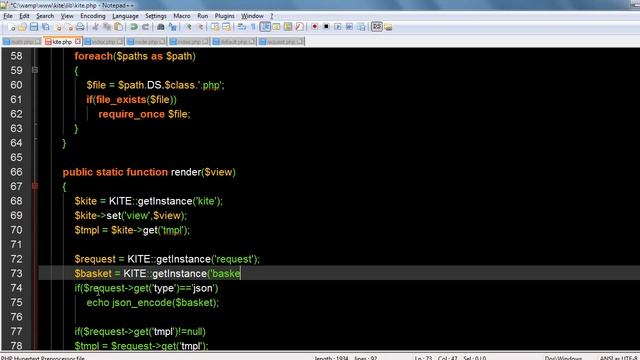Open the File menu
This screenshot has height=360, width=640.
click(8, 16)
